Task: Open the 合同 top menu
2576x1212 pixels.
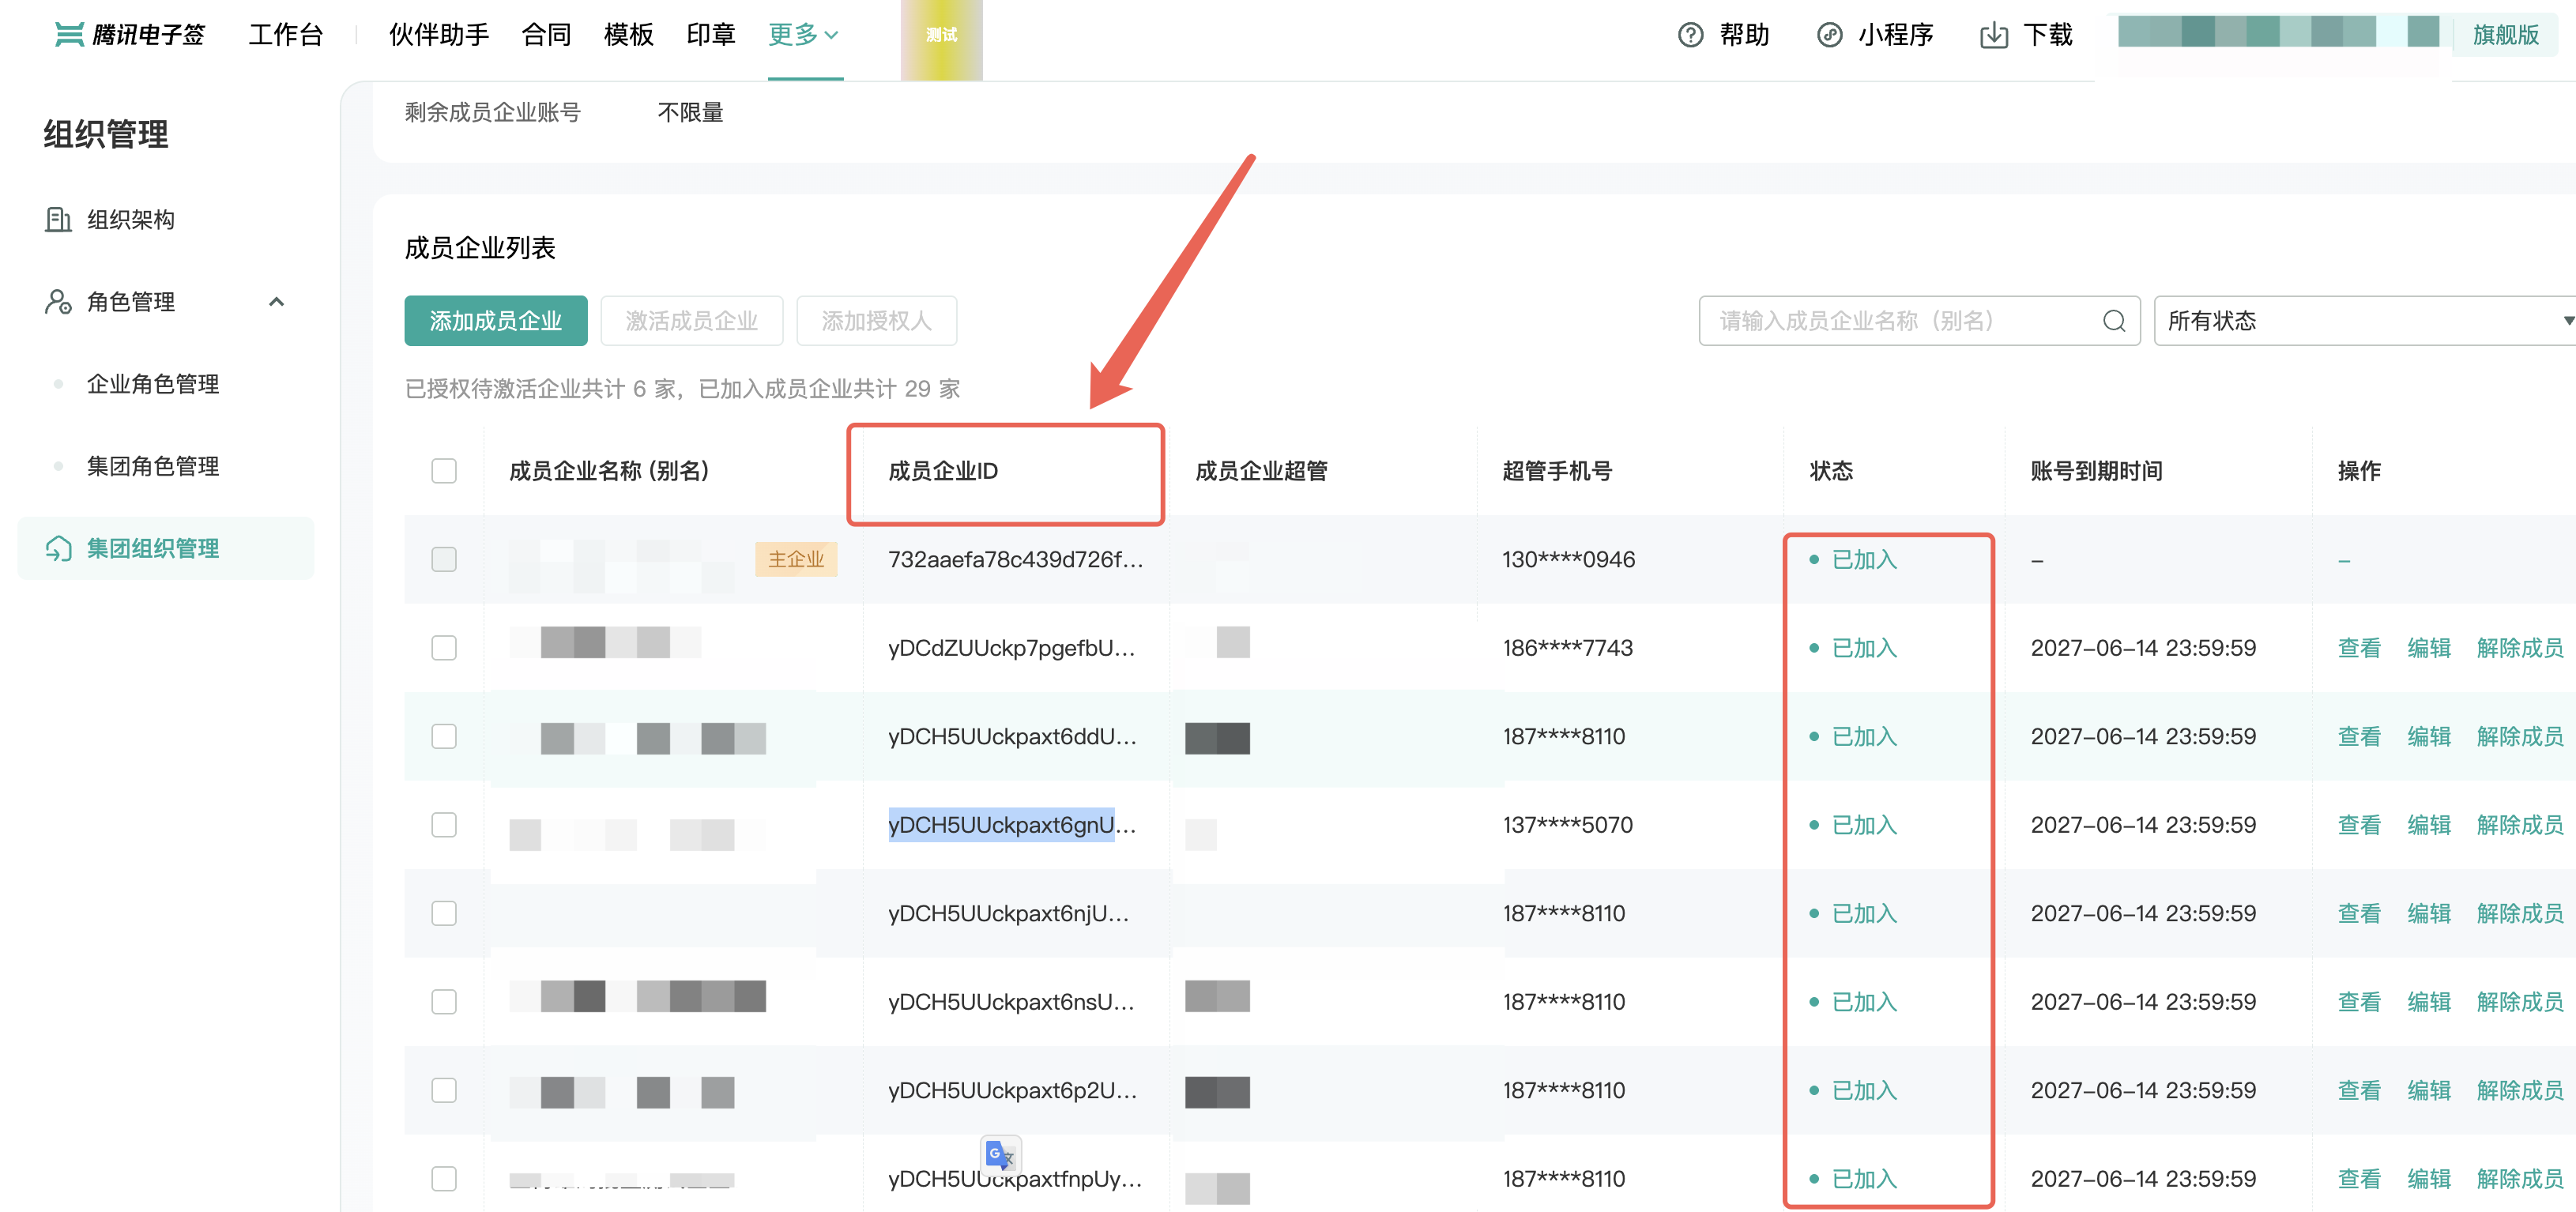Action: pos(546,35)
